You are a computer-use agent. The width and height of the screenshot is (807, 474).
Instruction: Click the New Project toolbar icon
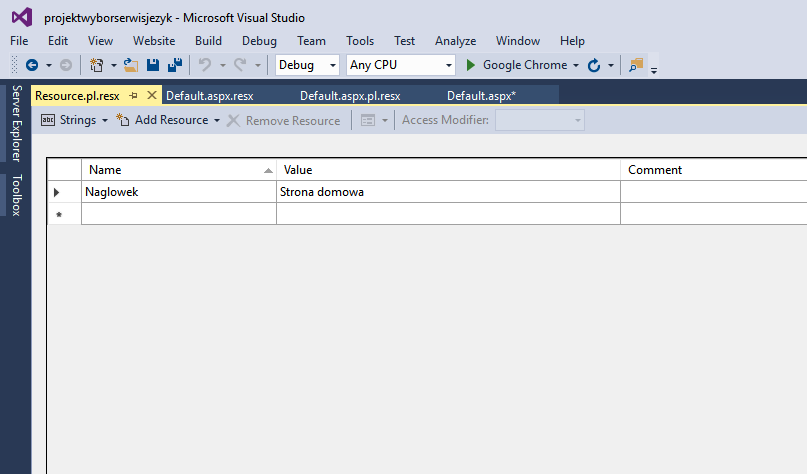pos(96,65)
